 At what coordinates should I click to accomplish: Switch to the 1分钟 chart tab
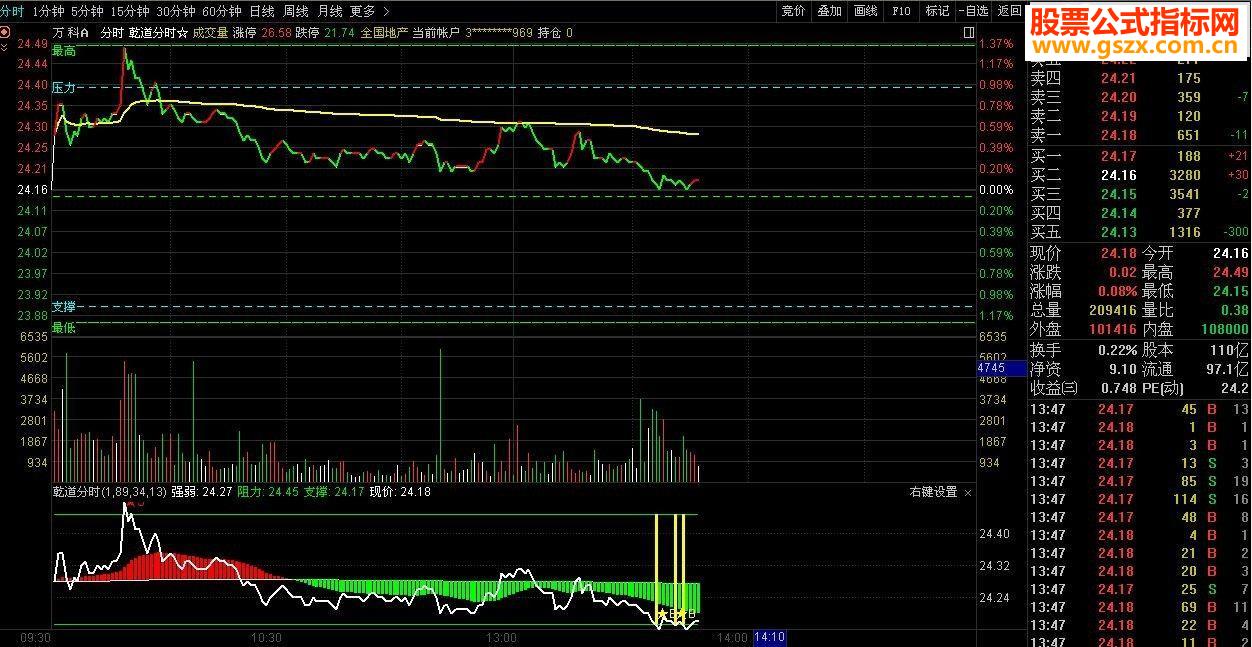[48, 11]
